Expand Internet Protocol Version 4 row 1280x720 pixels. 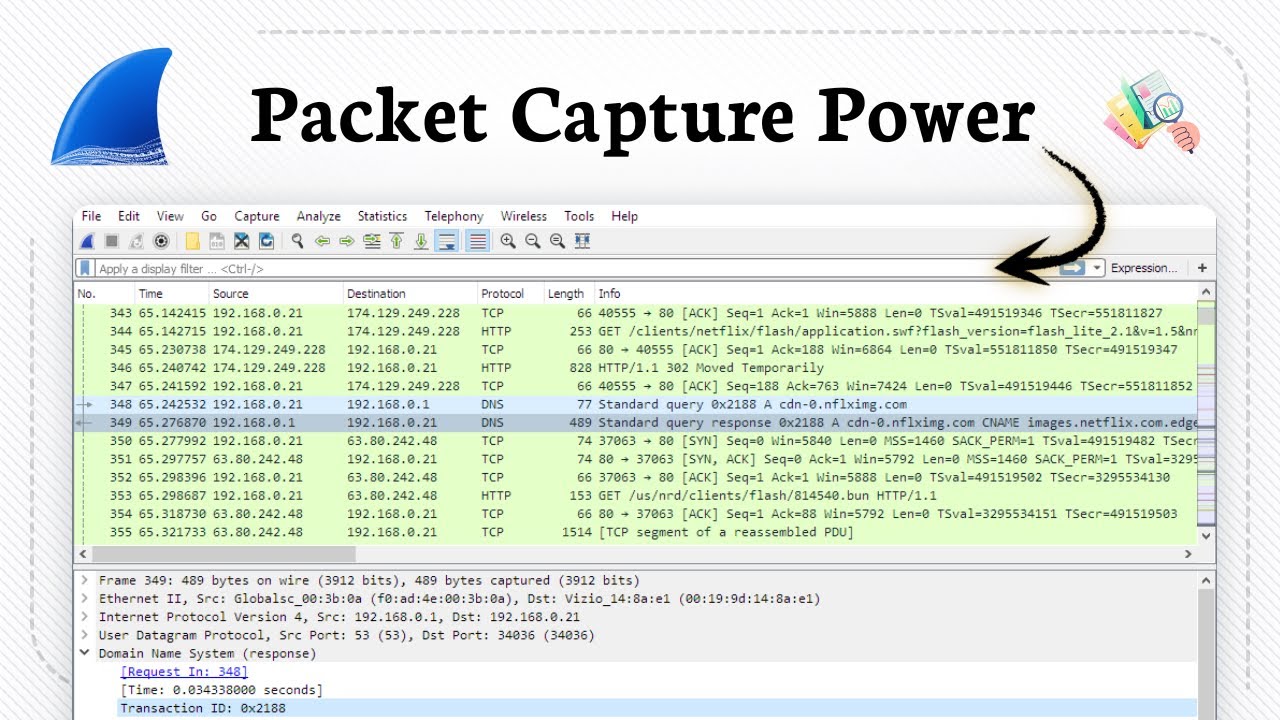click(x=85, y=617)
